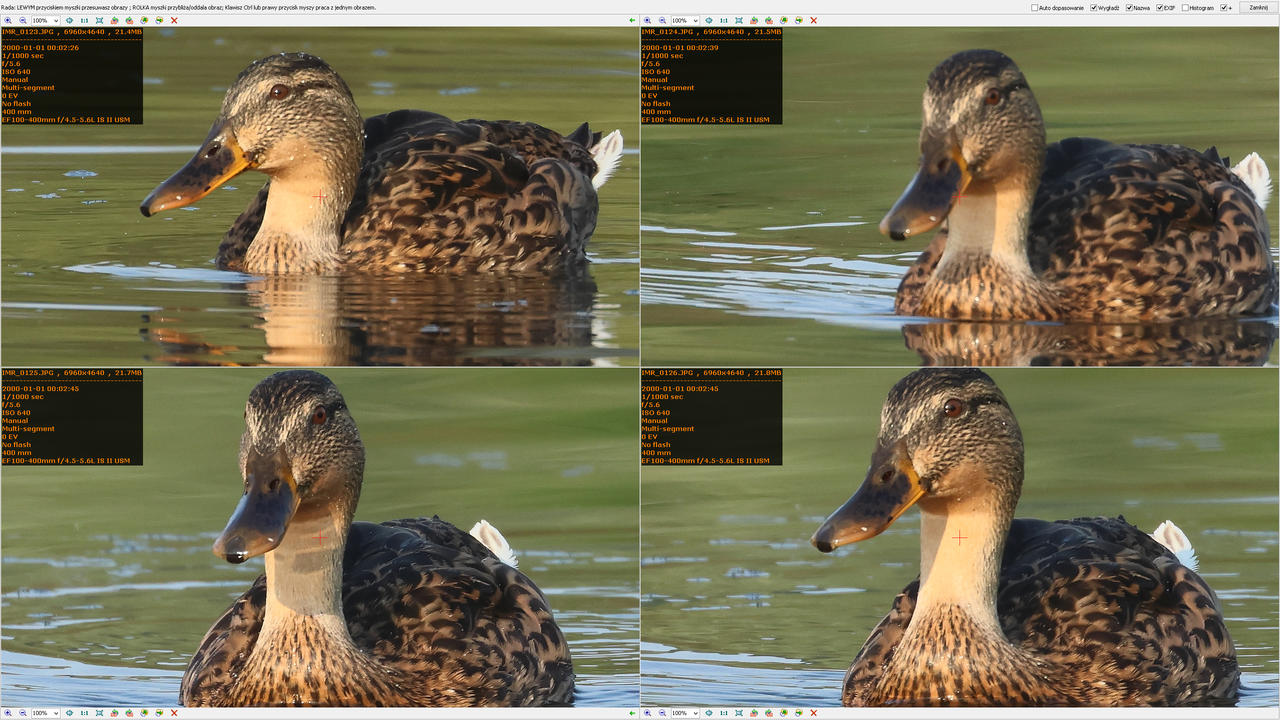The width and height of the screenshot is (1280, 720).
Task: Click the duck's eye in IMR_0125.JPG
Action: tap(318, 414)
